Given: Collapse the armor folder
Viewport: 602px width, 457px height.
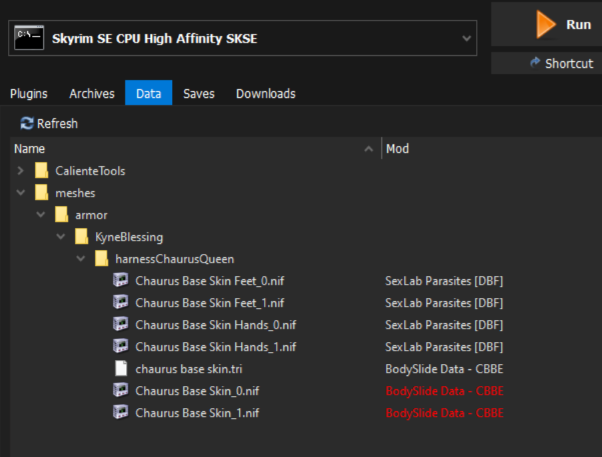Looking at the screenshot, I should (x=41, y=214).
